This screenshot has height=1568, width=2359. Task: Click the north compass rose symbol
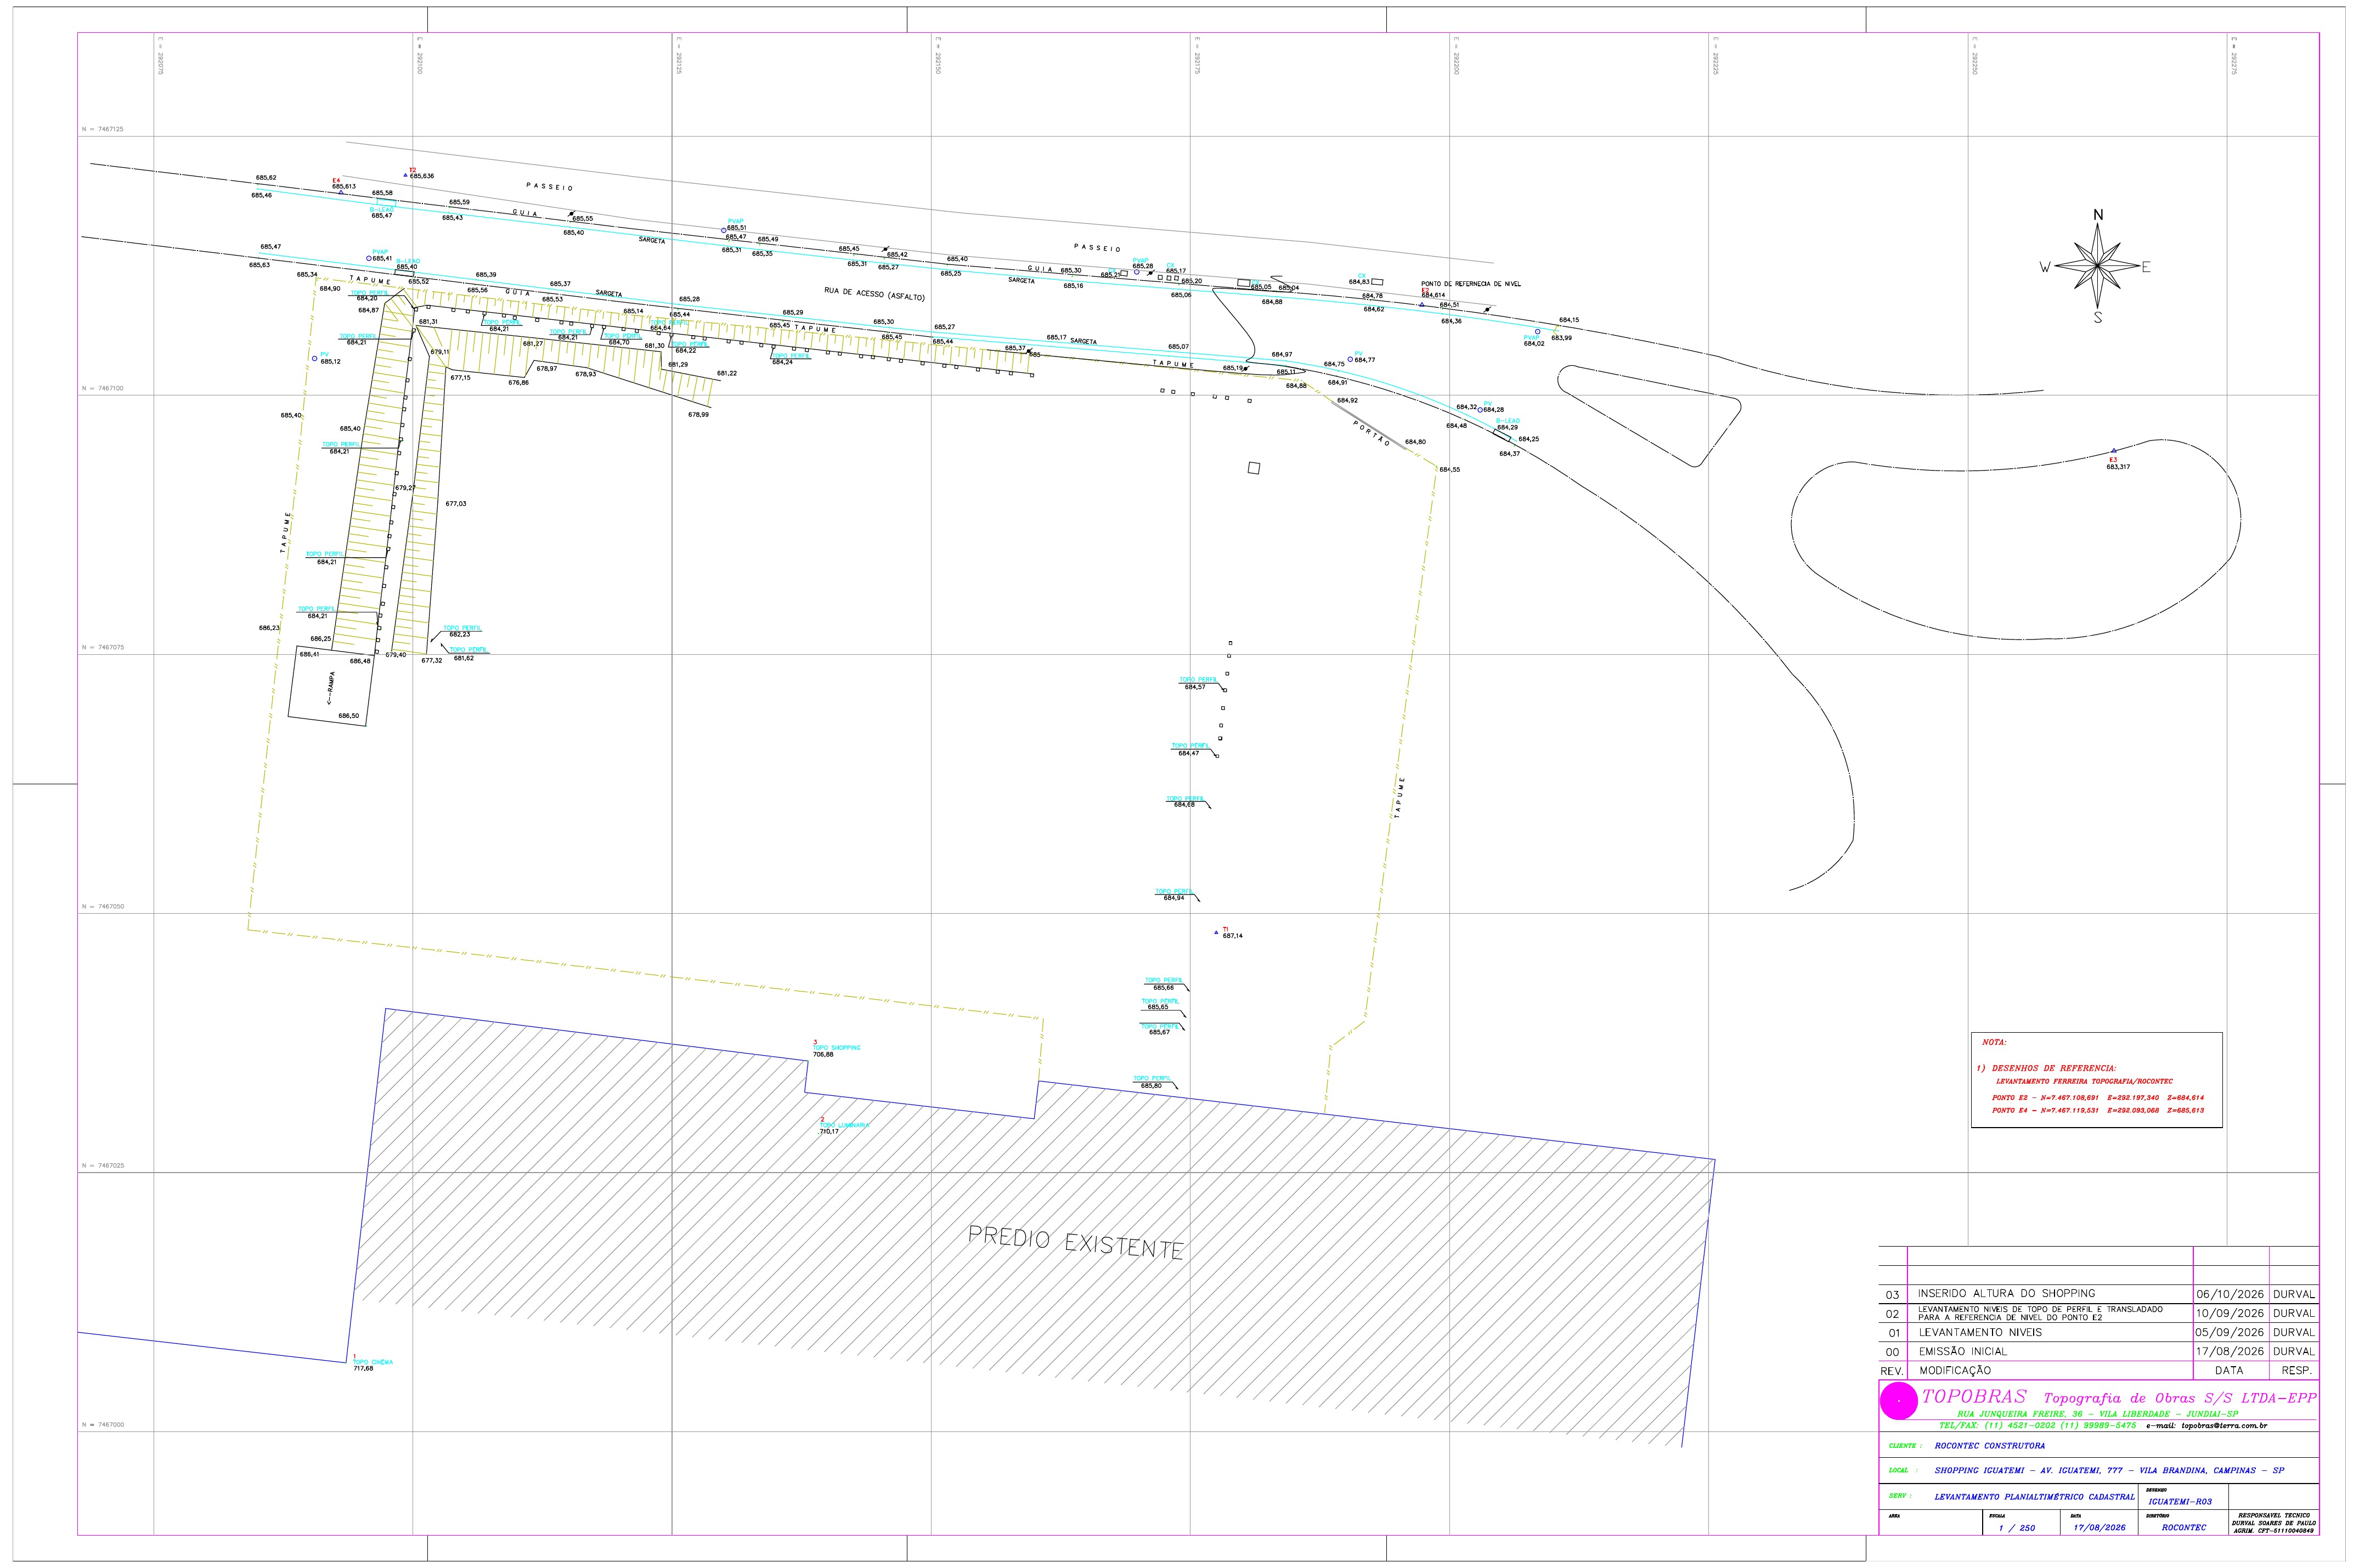coord(2096,266)
